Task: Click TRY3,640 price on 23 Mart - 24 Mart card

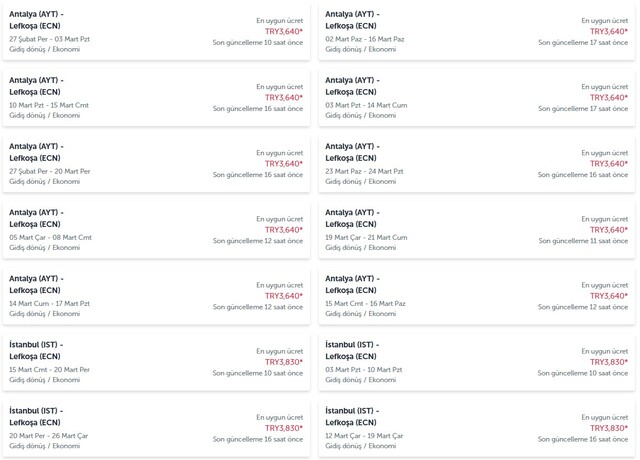Action: pos(609,163)
